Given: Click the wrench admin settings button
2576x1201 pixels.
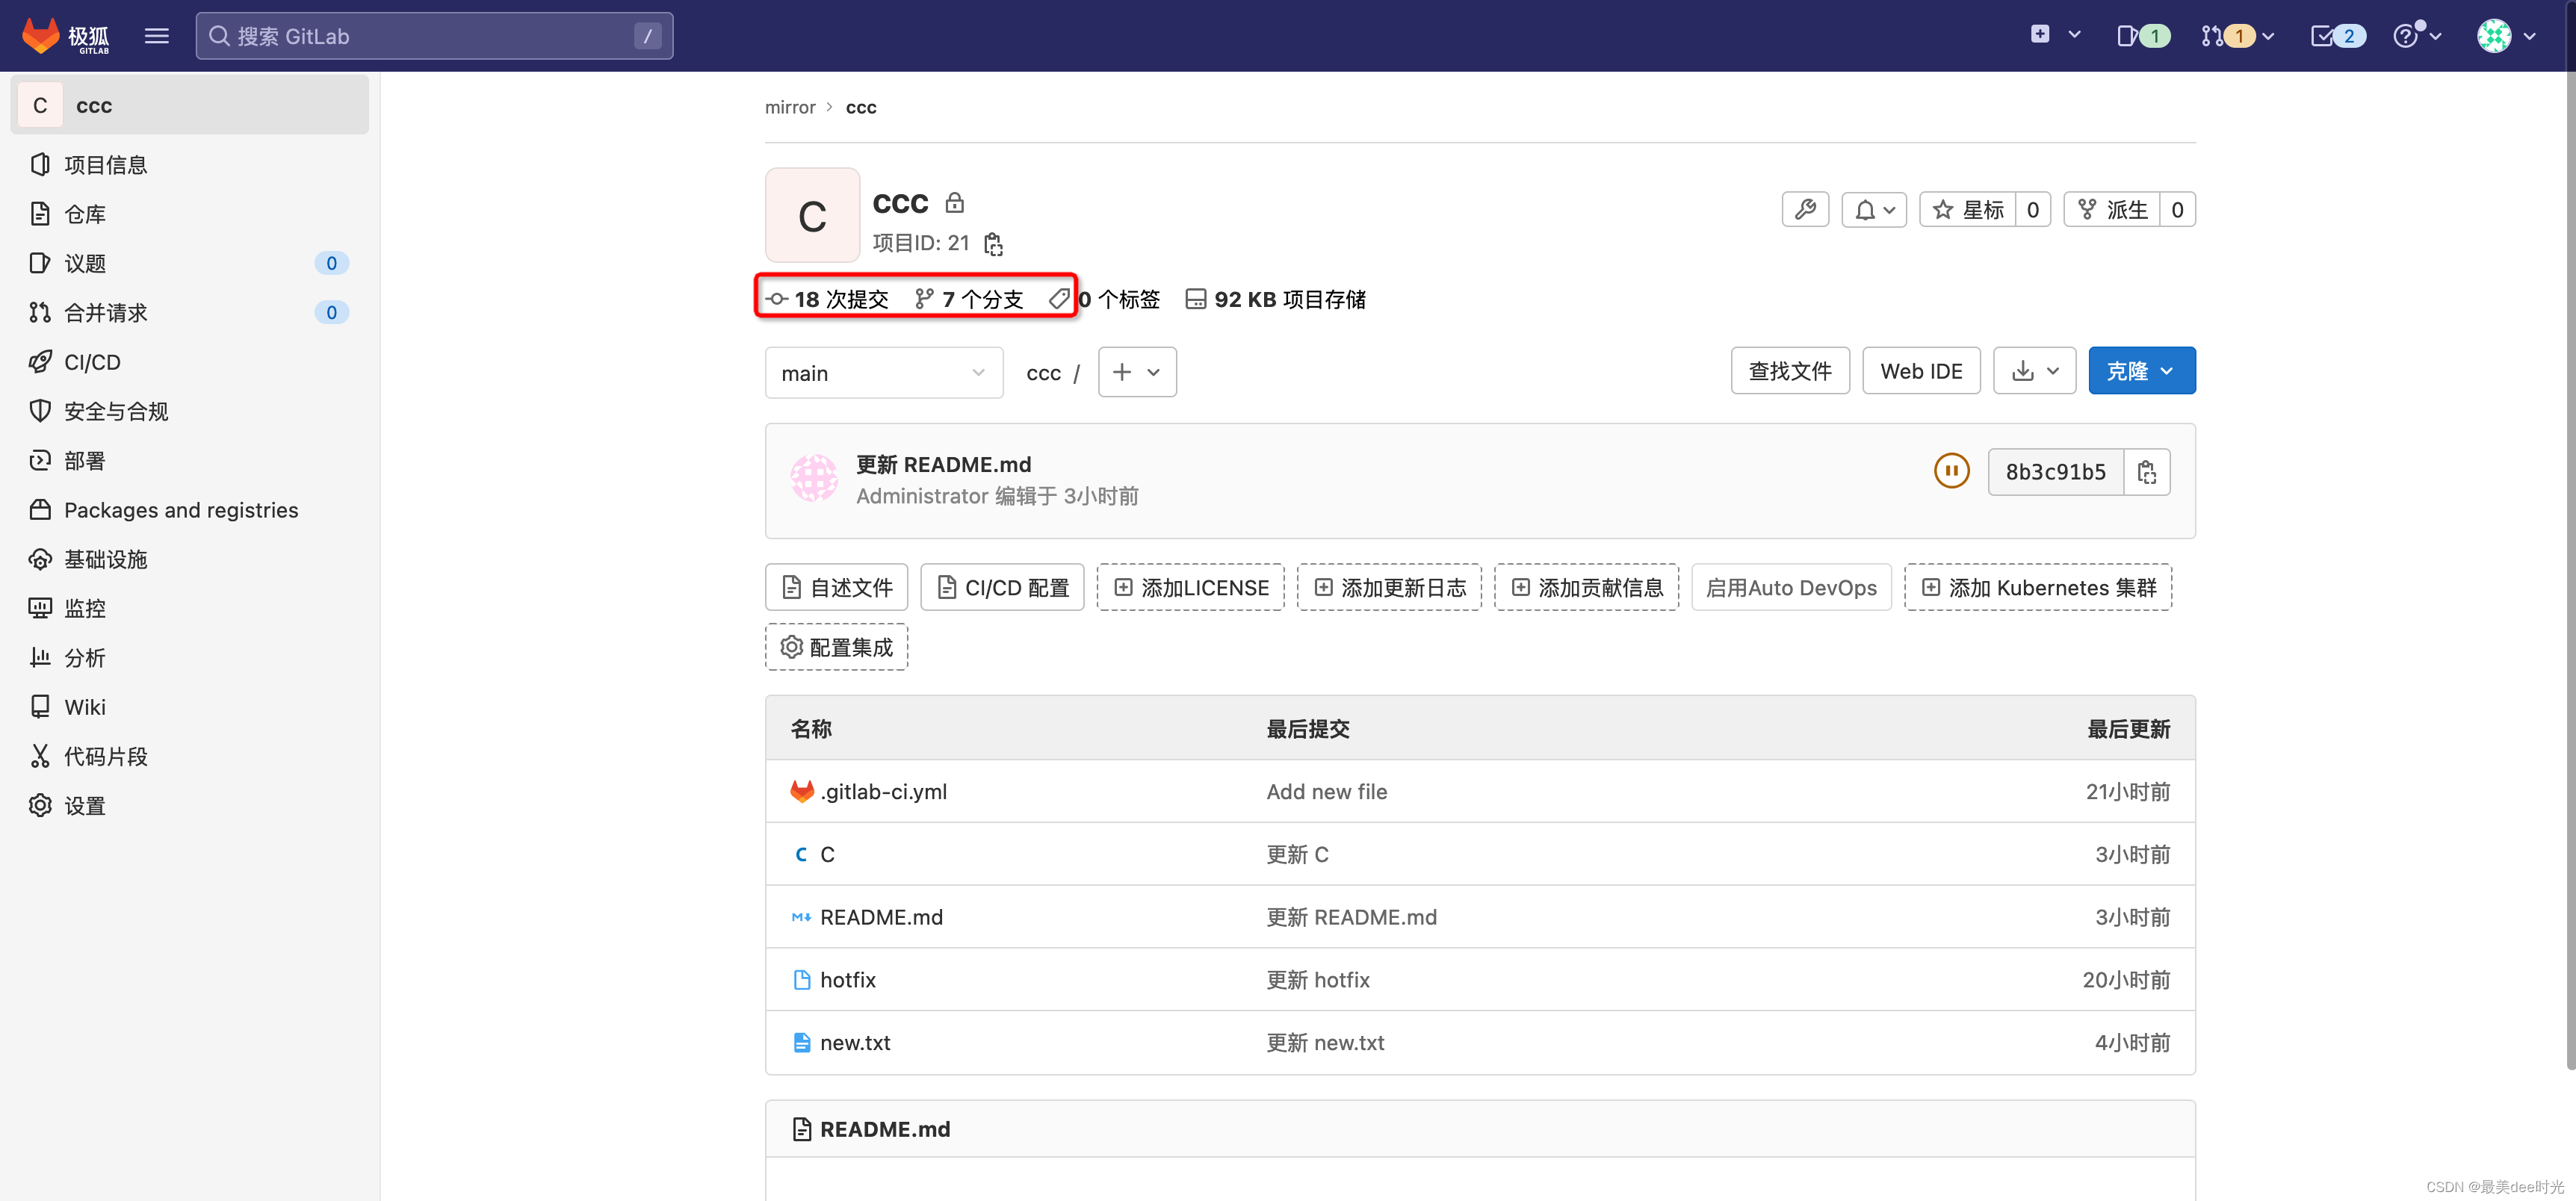Looking at the screenshot, I should tap(1805, 209).
